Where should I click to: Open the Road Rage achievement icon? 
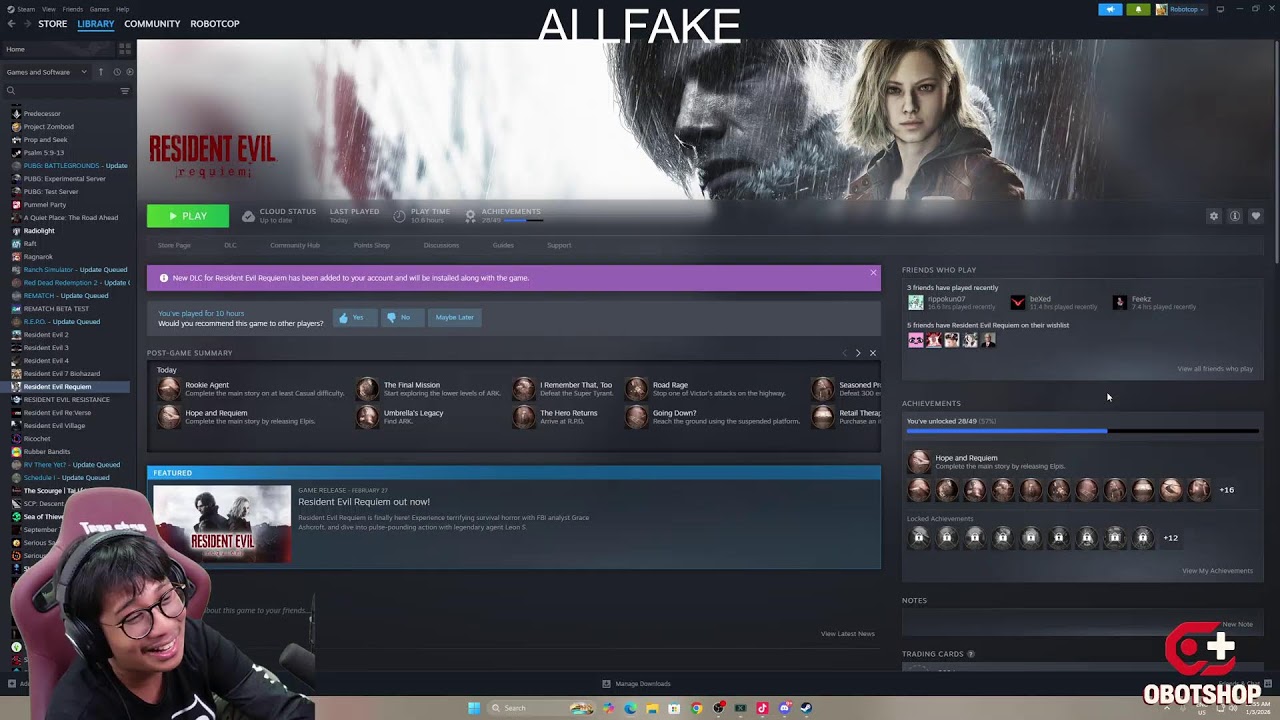[637, 389]
